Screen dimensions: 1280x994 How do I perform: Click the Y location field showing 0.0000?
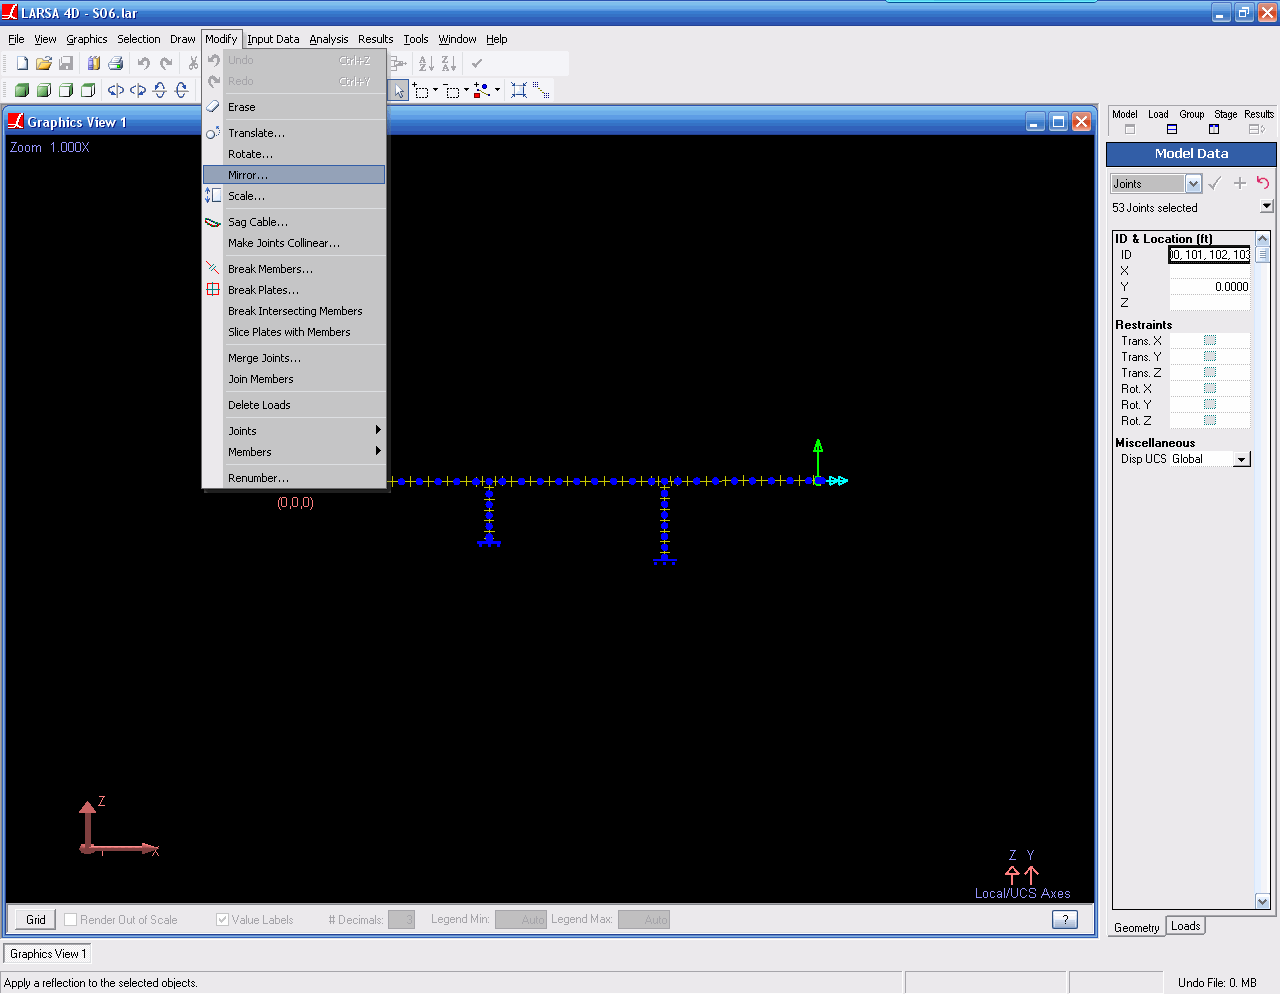[x=1210, y=286]
